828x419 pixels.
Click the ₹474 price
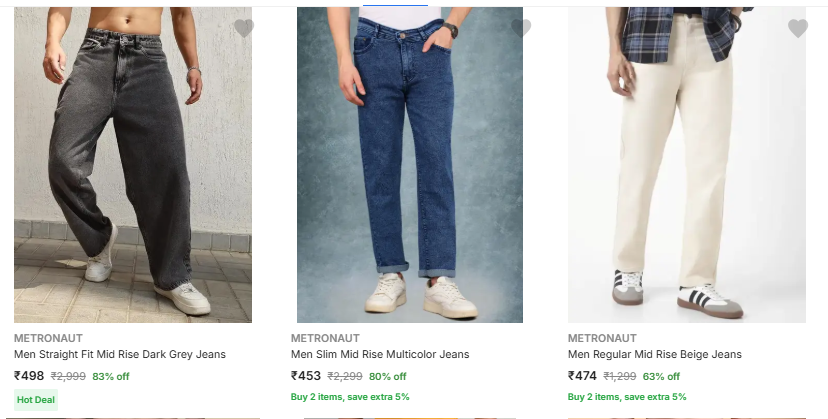click(x=583, y=376)
